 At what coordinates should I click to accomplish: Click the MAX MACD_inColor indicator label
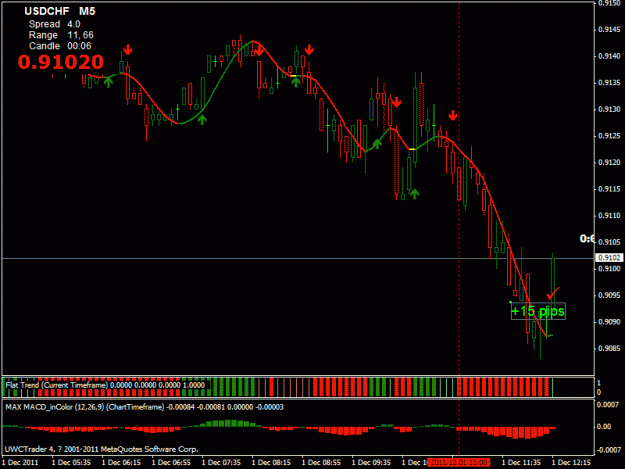pyautogui.click(x=144, y=407)
